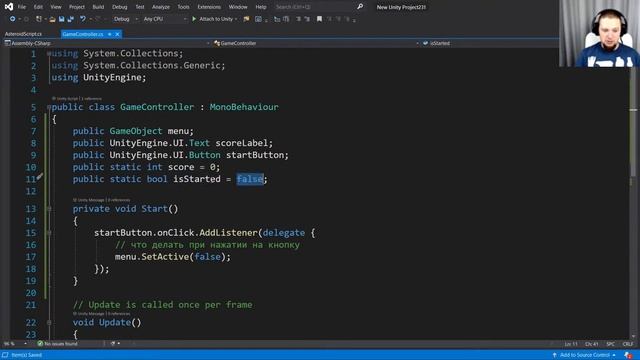
Task: Click the webcam overlay thumbnail
Action: coord(599,33)
